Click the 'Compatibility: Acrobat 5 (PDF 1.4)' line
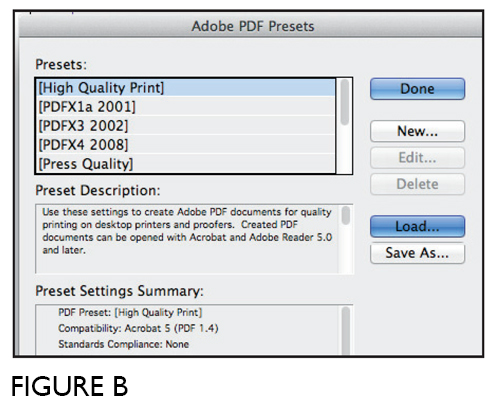Image resolution: width=500 pixels, height=407 pixels. tap(138, 328)
